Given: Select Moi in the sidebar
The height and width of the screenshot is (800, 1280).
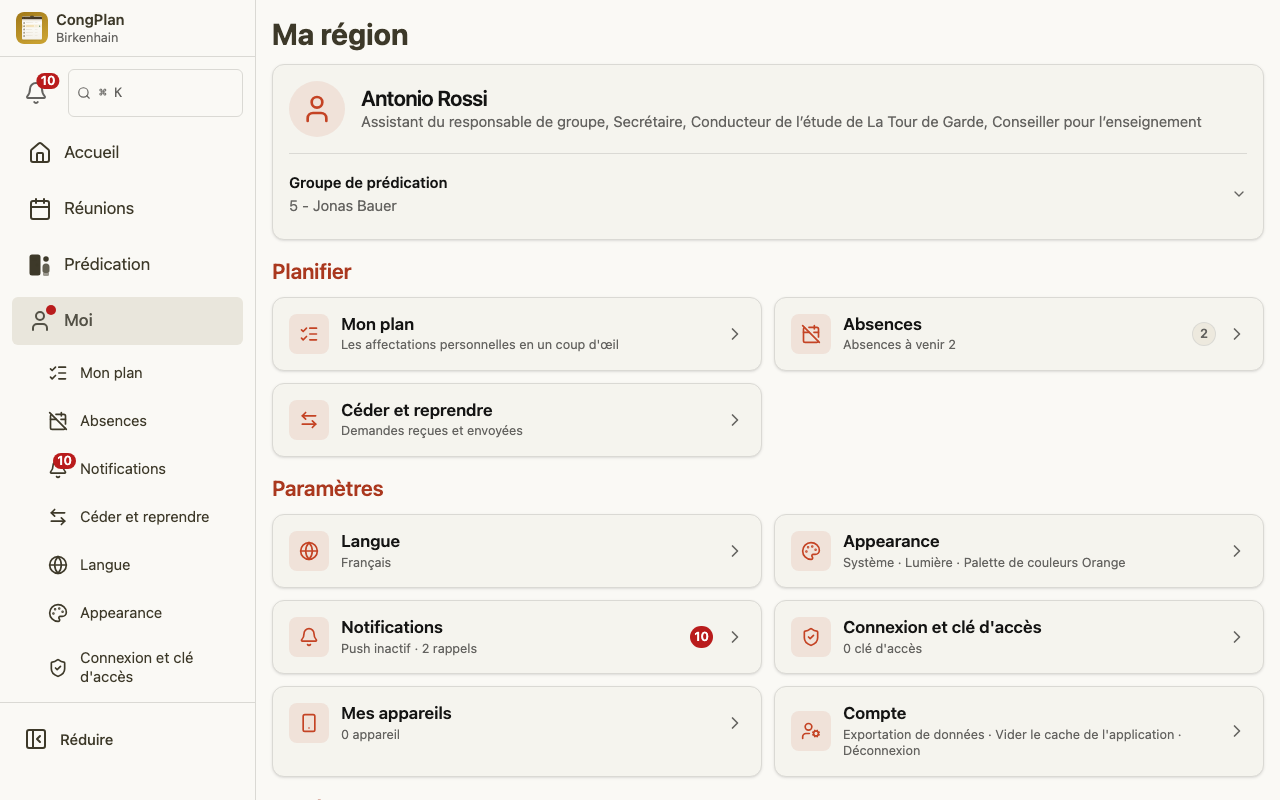Looking at the screenshot, I should point(127,321).
